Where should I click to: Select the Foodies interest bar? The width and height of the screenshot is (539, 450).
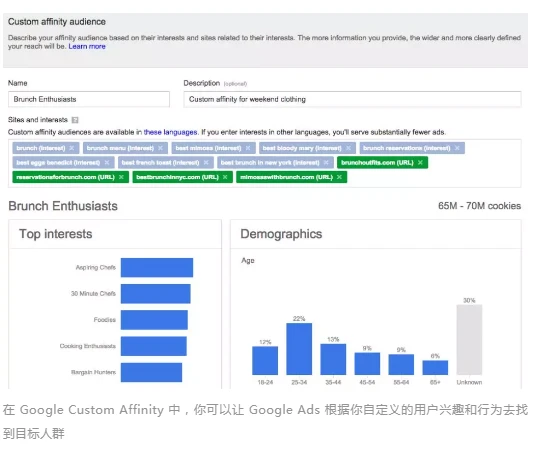154,320
